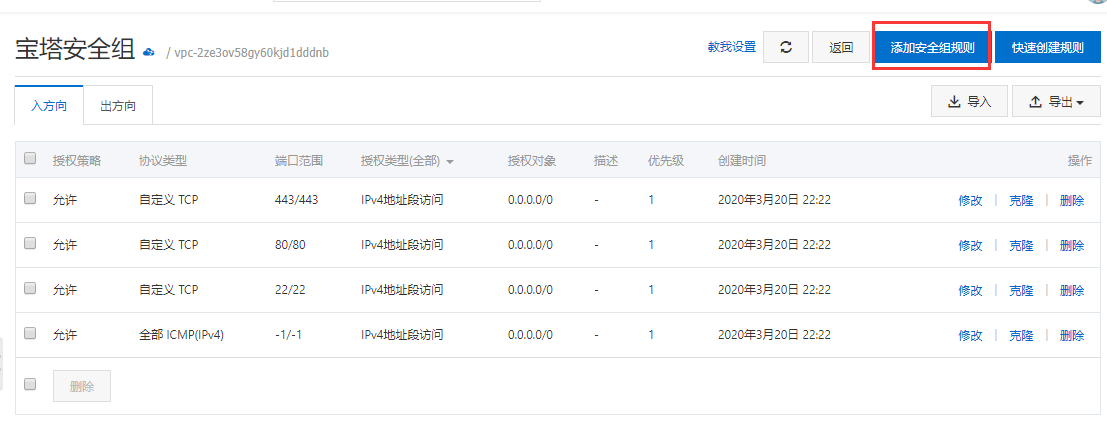Image resolution: width=1107 pixels, height=444 pixels.
Task: Check the bottom checkbox beside the 删除 button
Action: click(x=30, y=384)
